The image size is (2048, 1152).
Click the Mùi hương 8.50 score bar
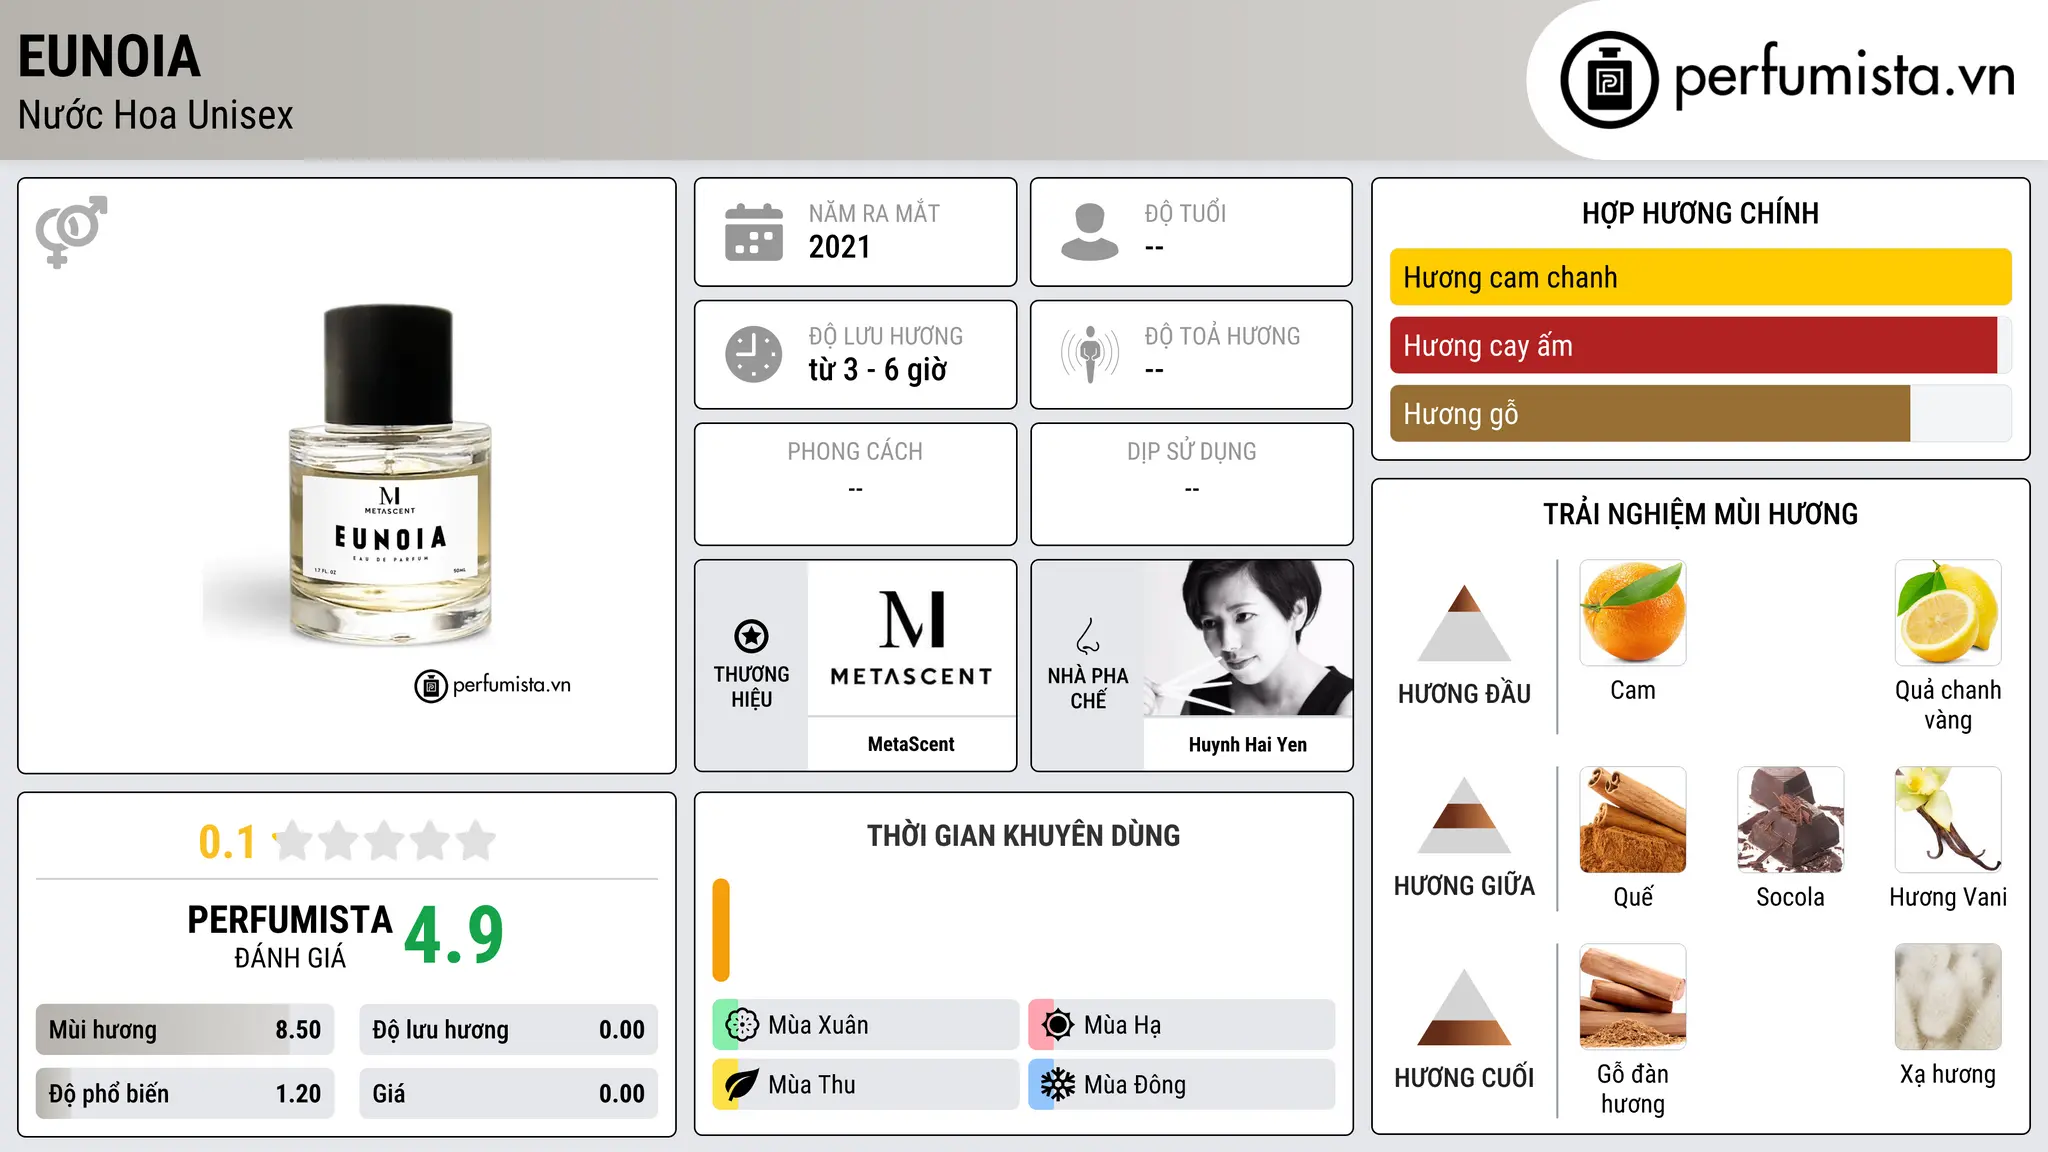(x=185, y=1030)
